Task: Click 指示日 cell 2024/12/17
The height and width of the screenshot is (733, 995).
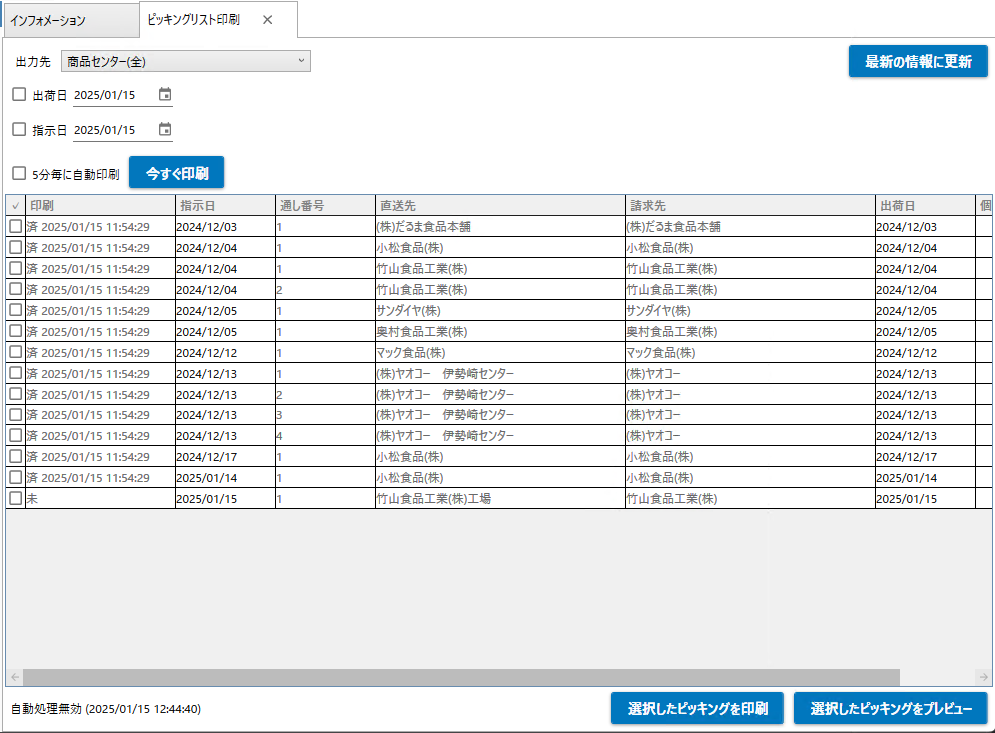Action: point(225,457)
